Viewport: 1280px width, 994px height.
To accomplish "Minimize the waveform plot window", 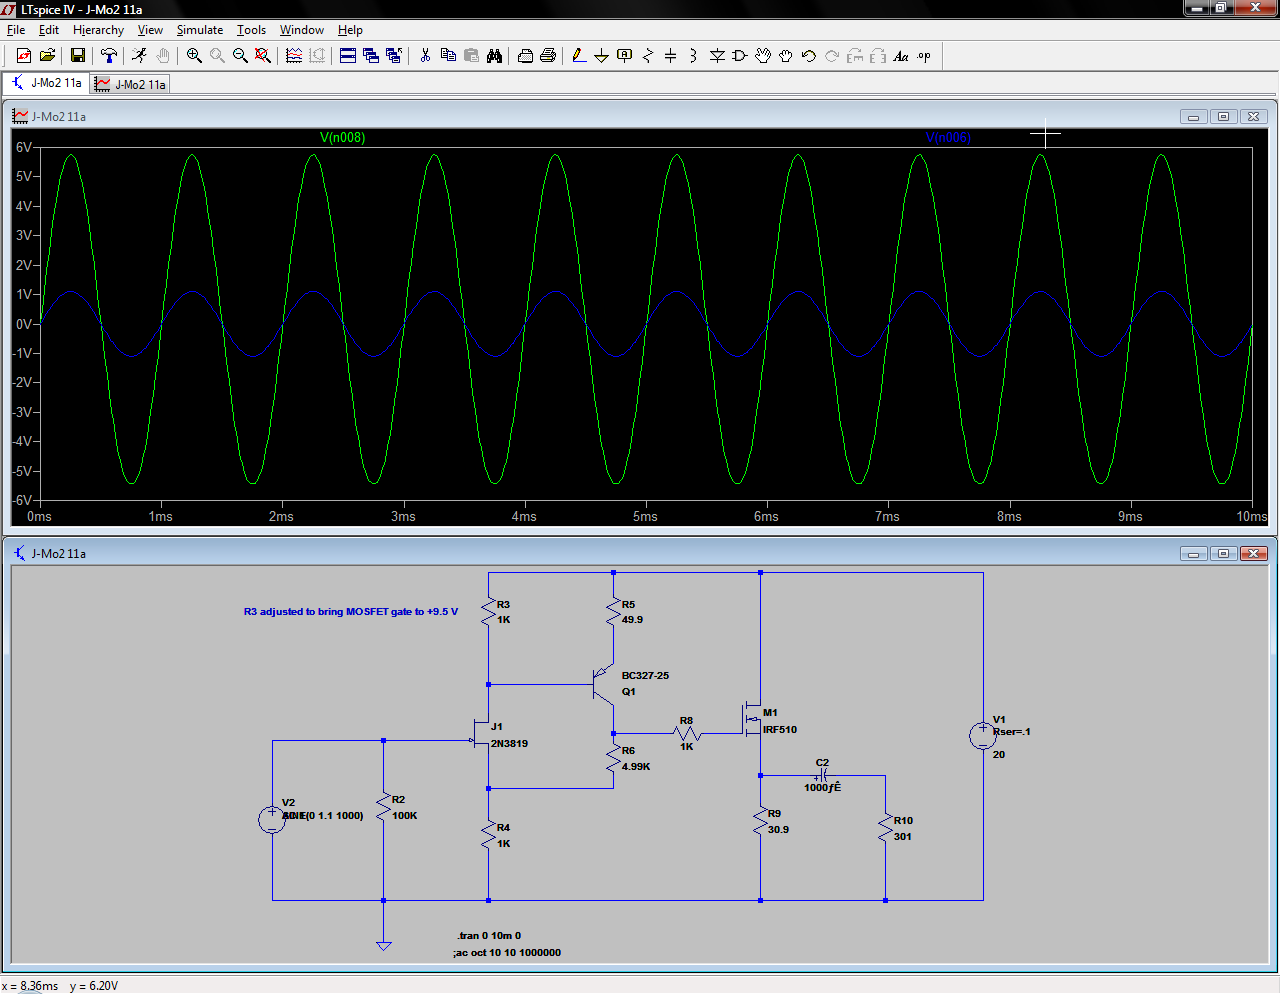I will click(1193, 117).
